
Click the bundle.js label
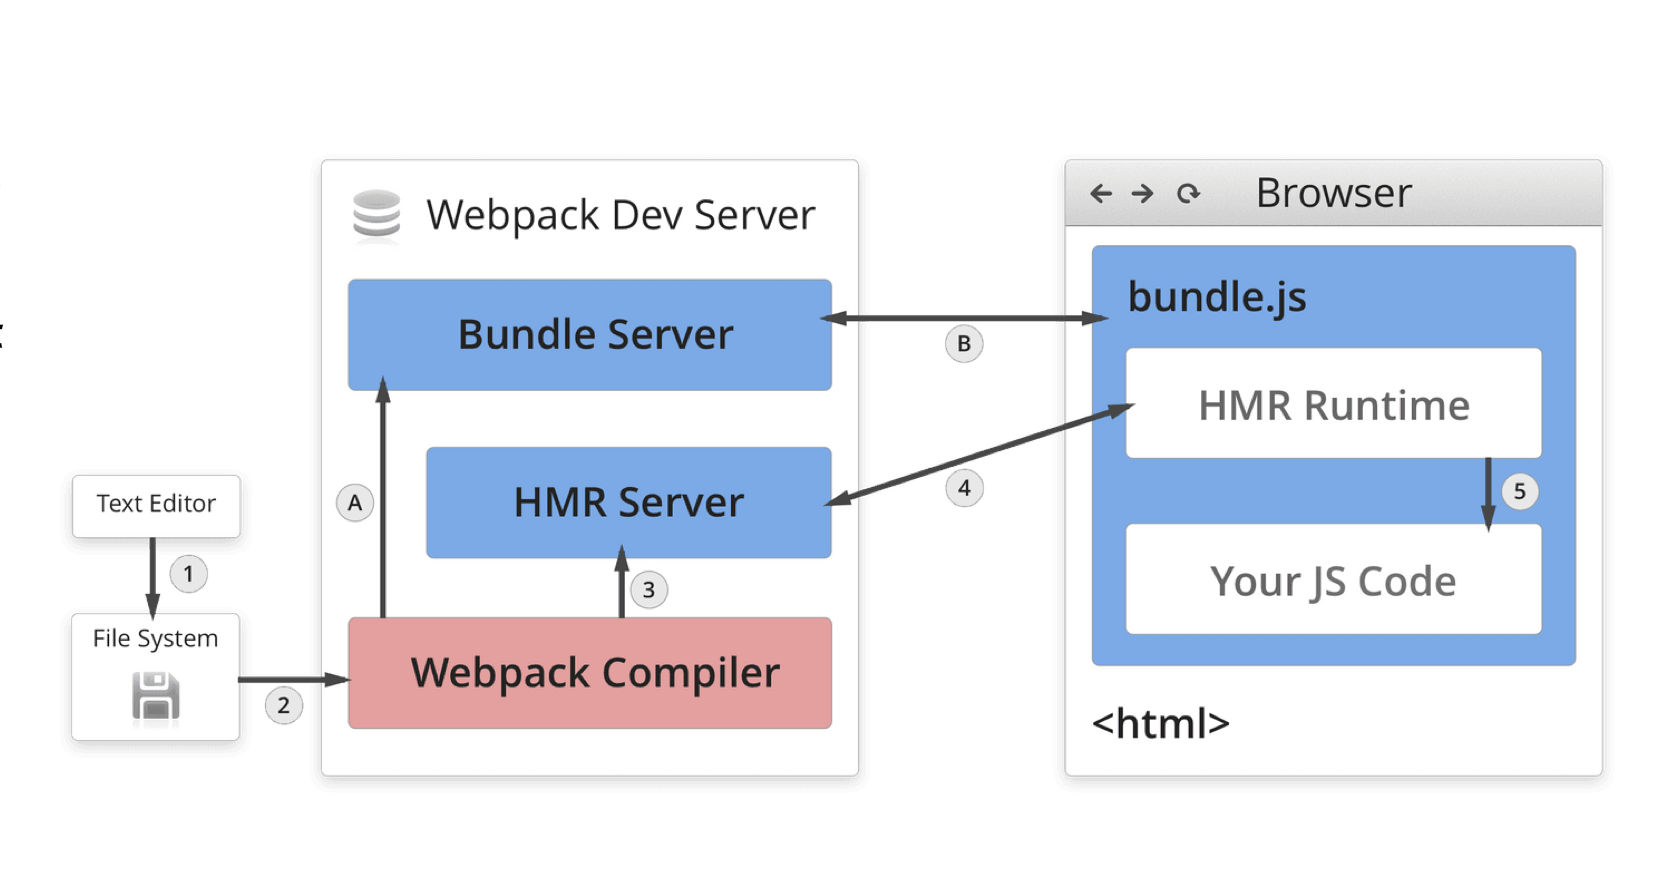coord(1217,297)
